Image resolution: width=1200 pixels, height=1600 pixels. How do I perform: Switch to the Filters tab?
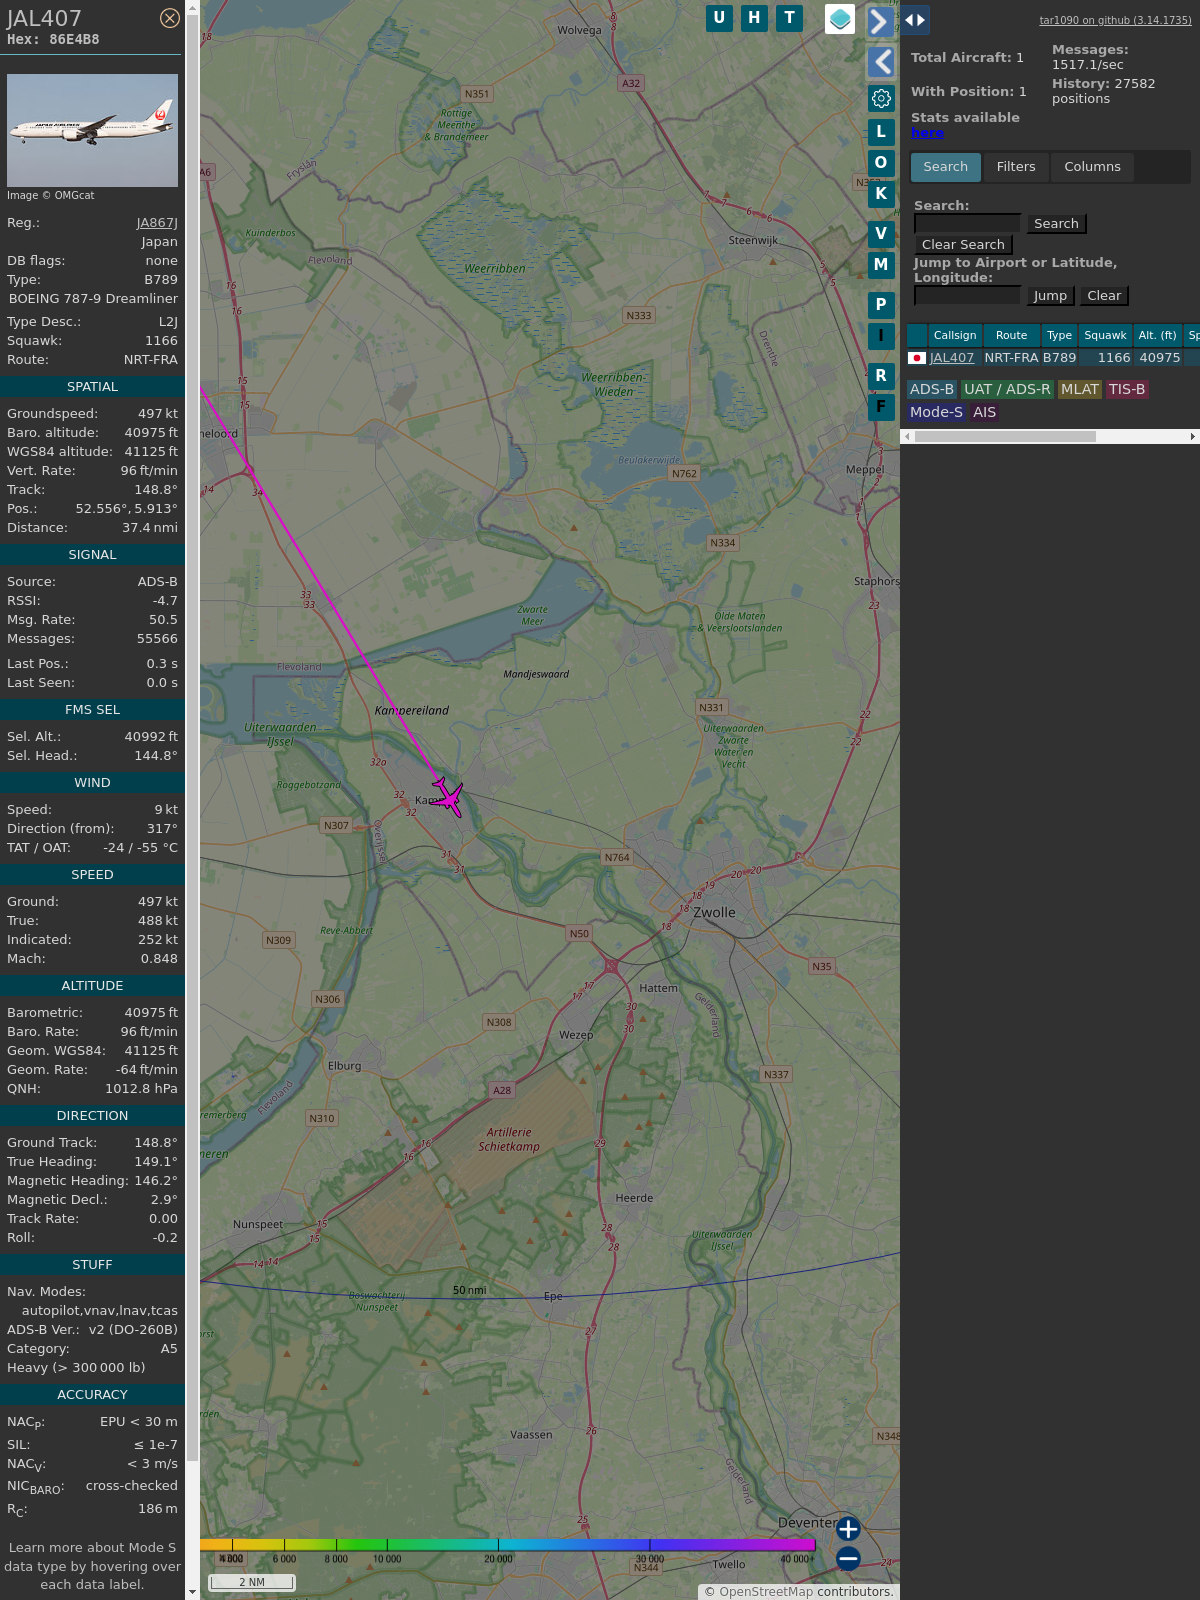(1016, 167)
